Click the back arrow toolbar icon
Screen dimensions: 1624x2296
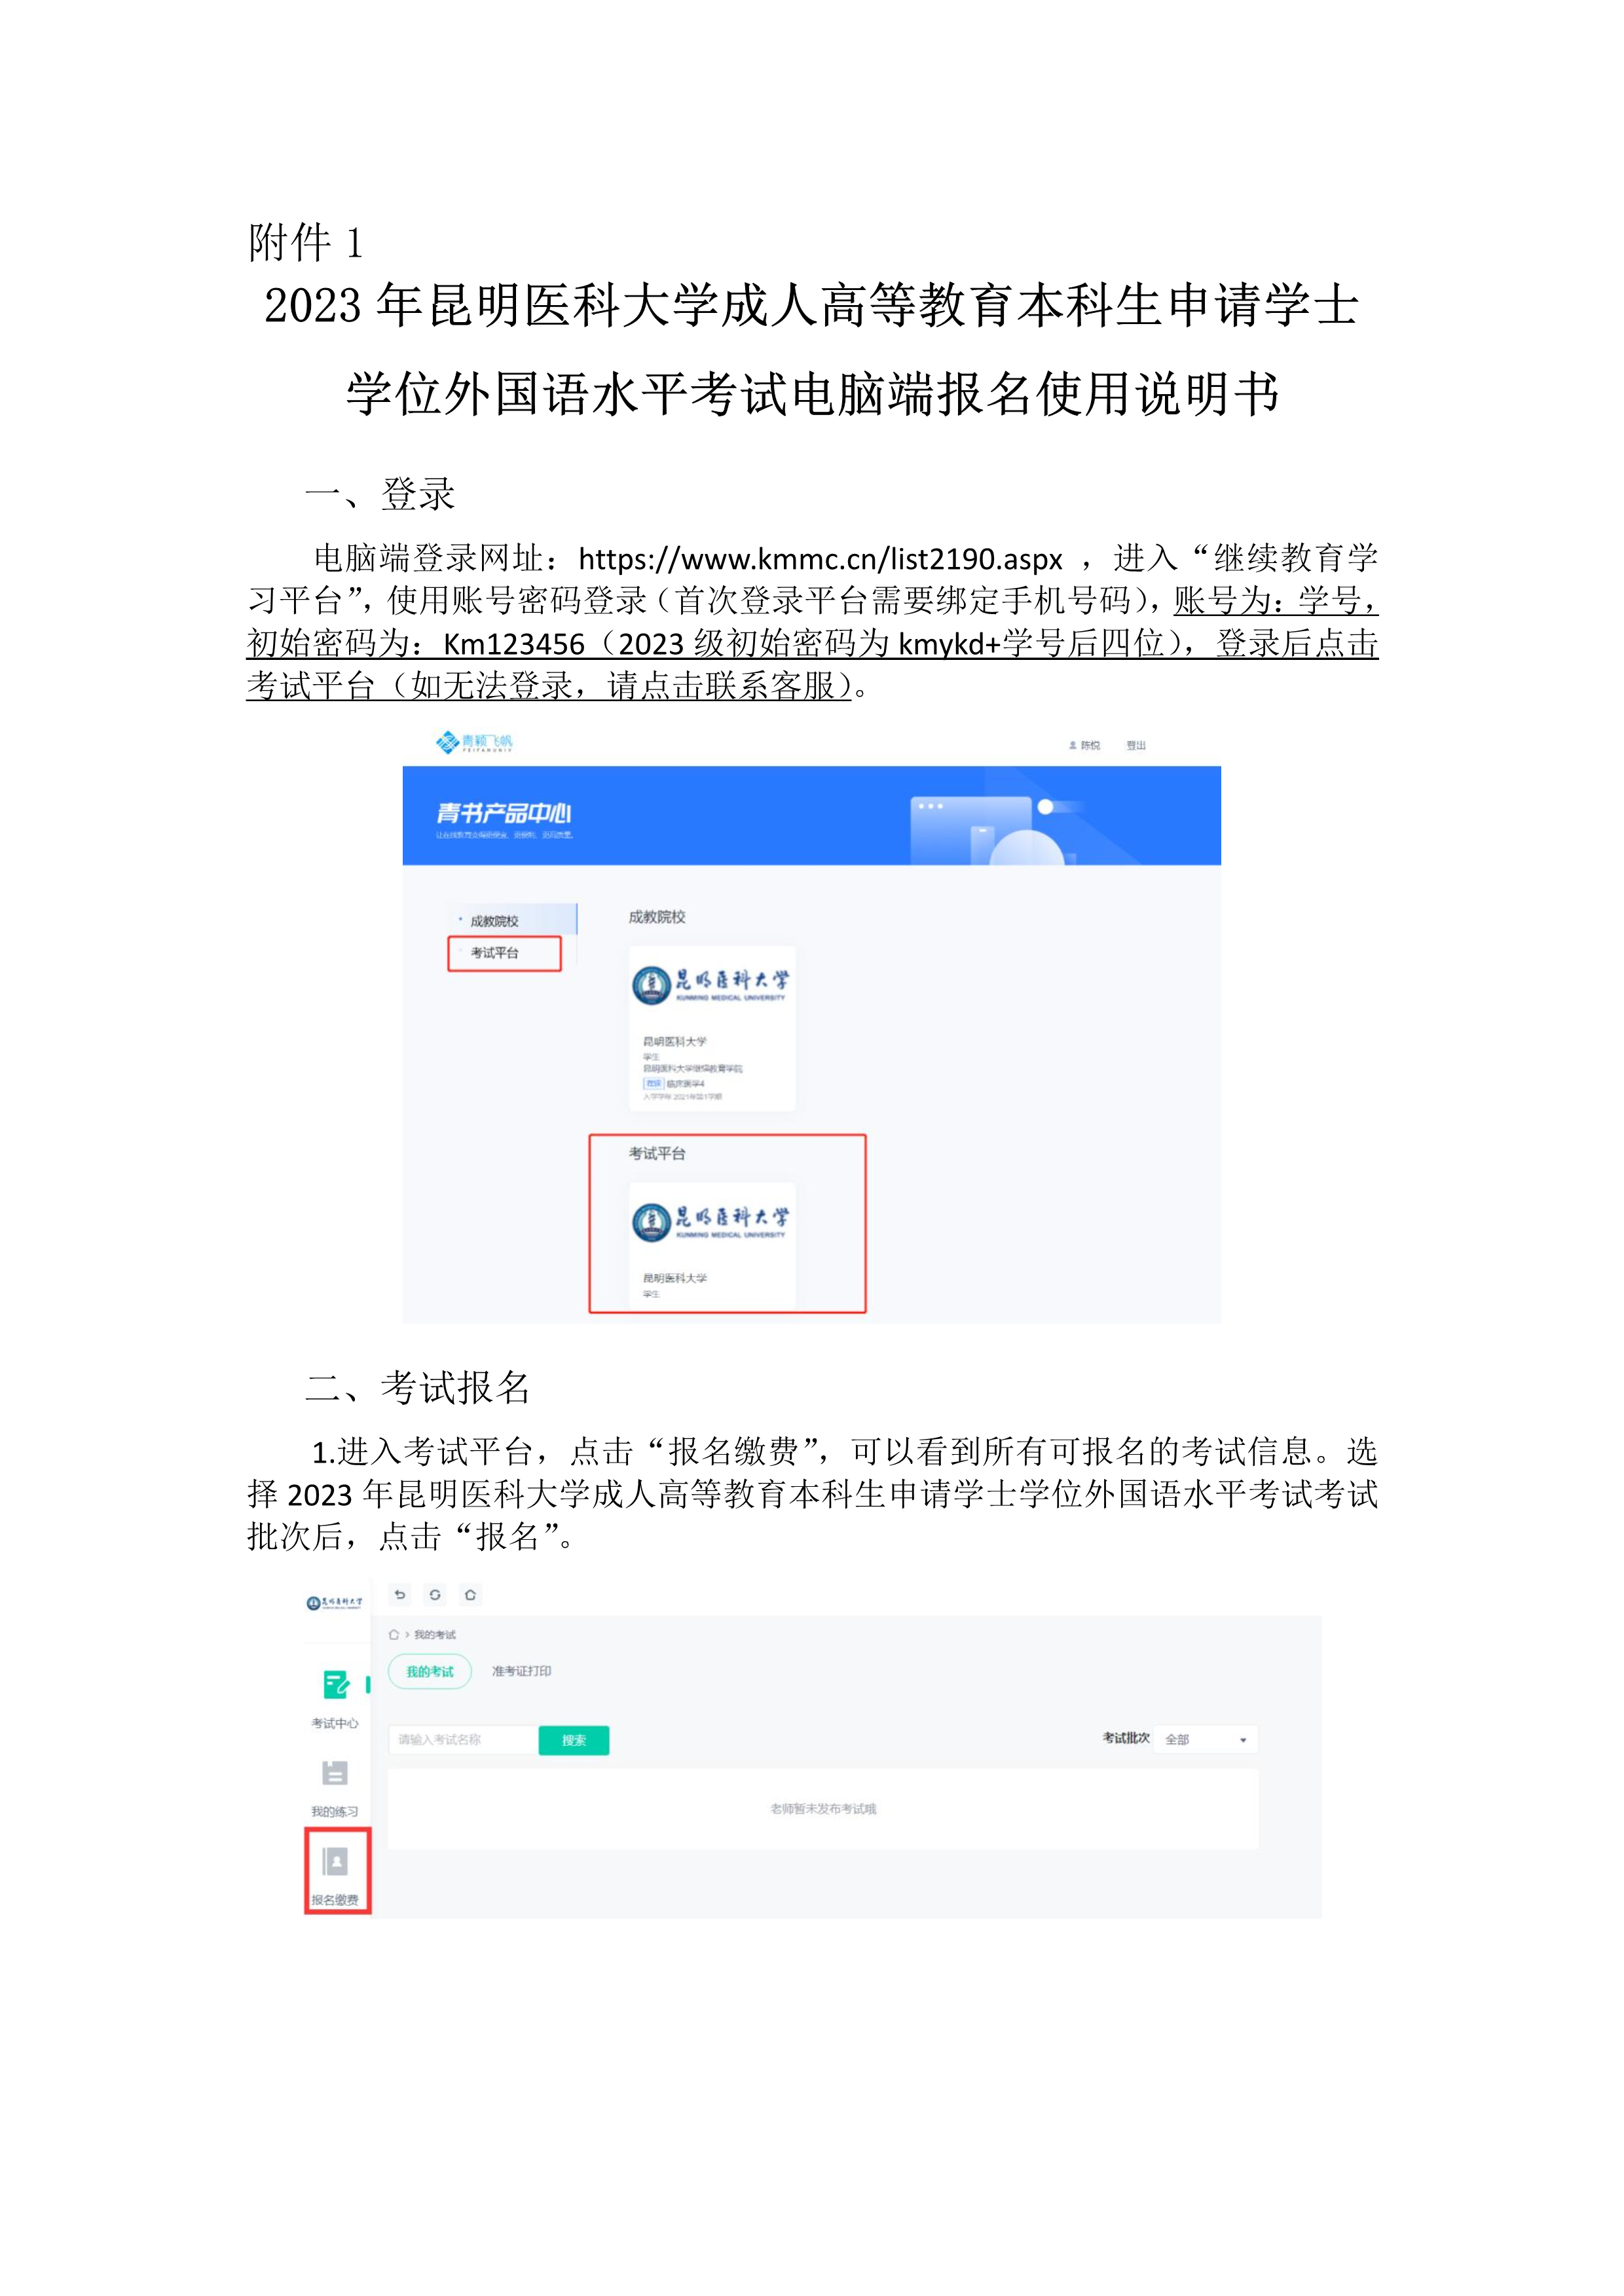(400, 1595)
